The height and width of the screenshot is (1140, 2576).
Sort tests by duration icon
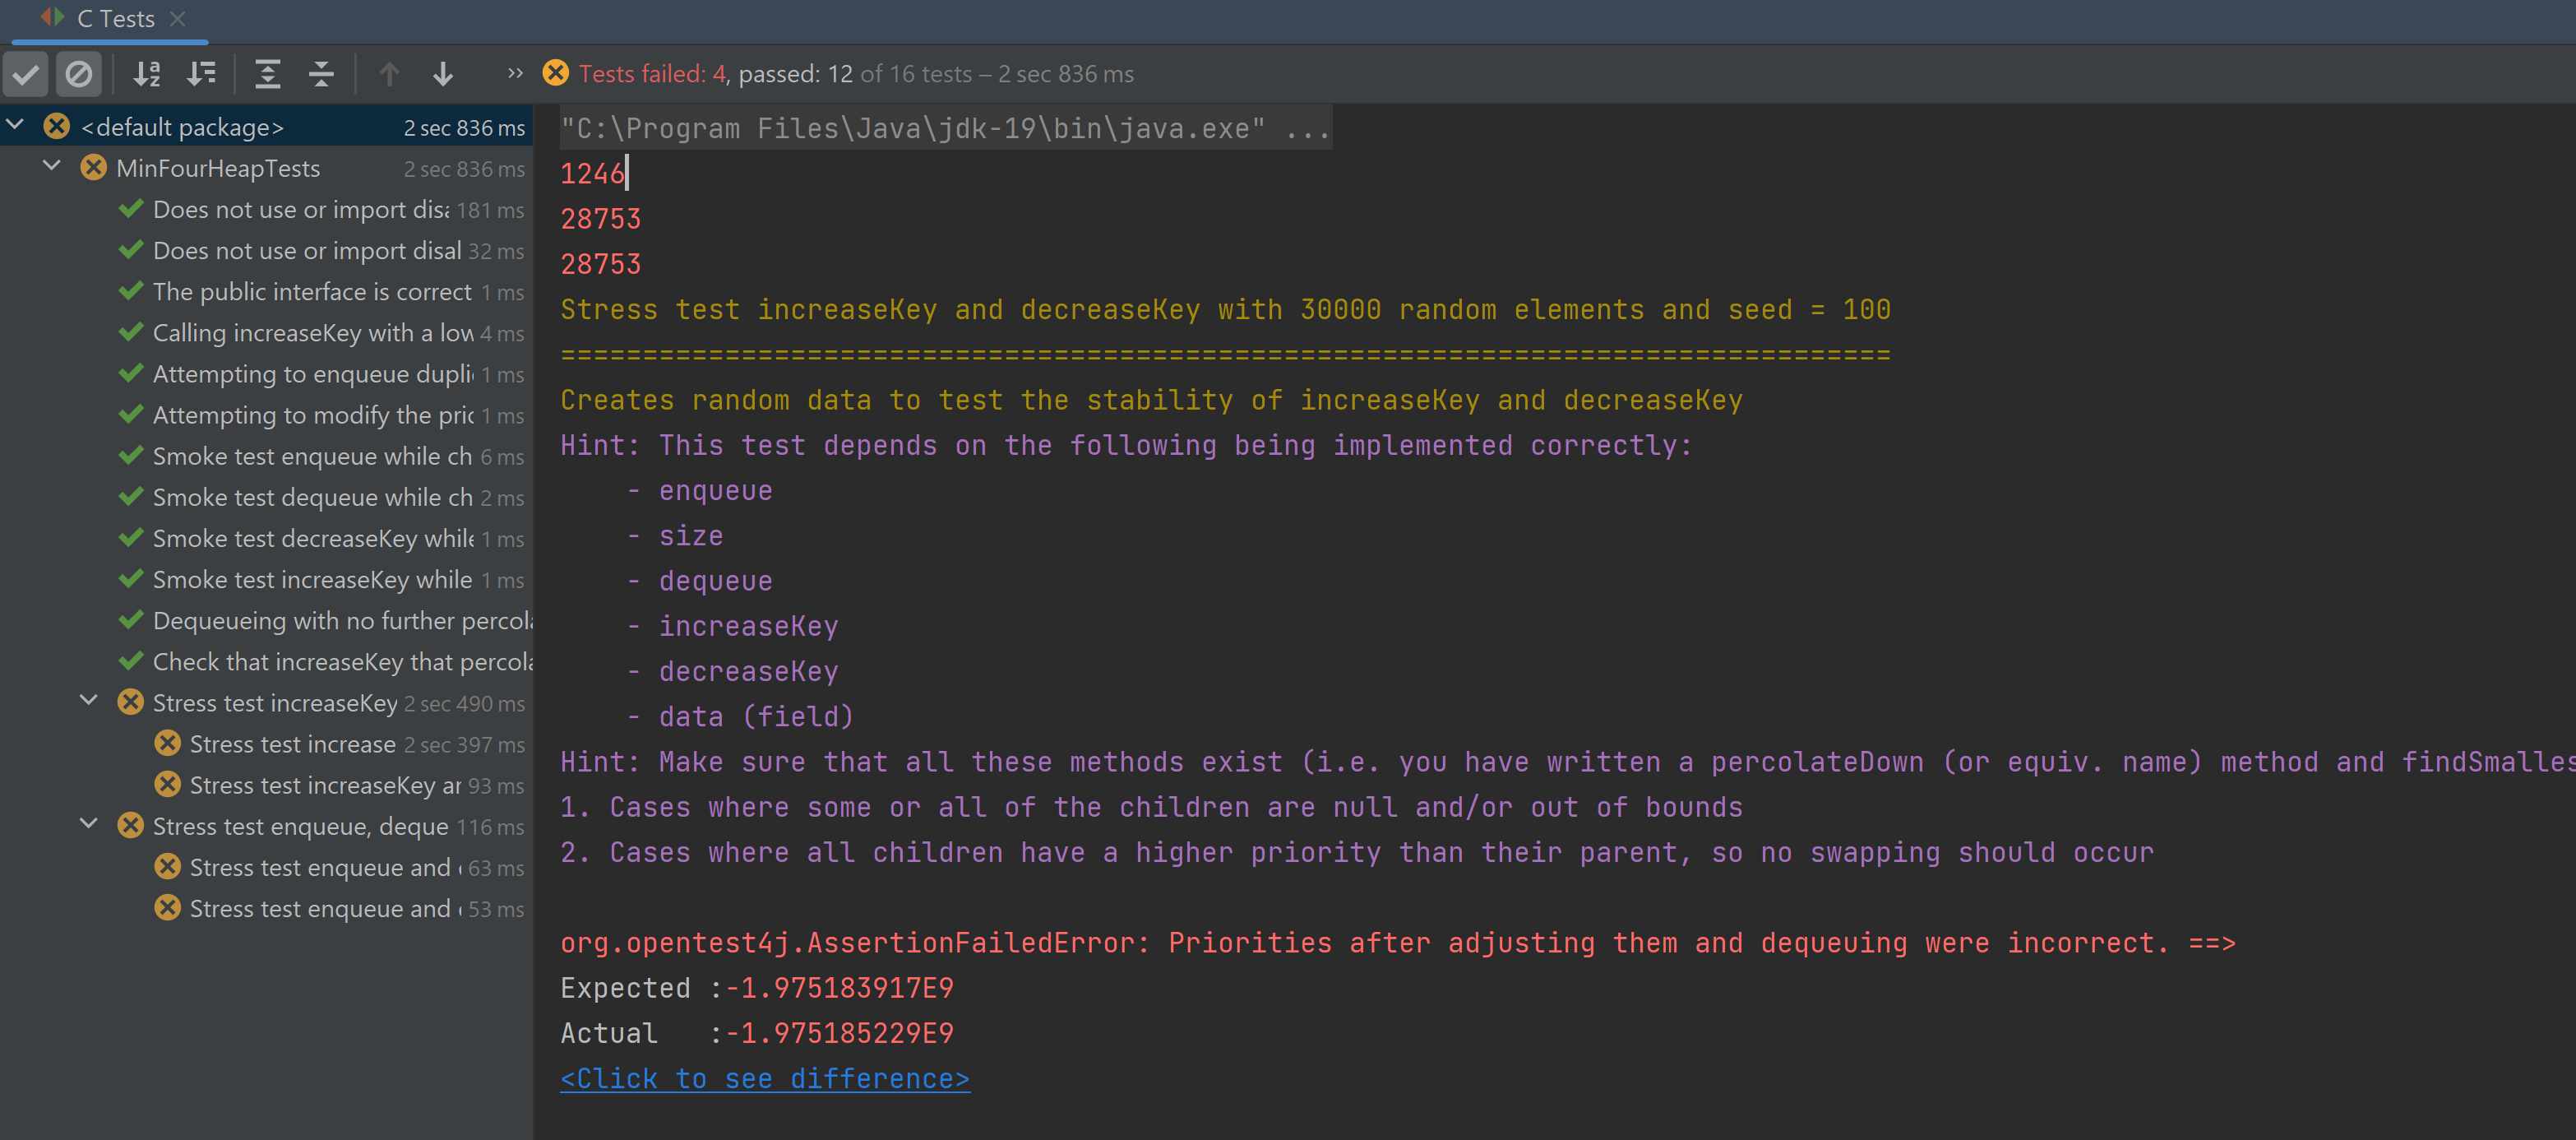click(x=201, y=74)
